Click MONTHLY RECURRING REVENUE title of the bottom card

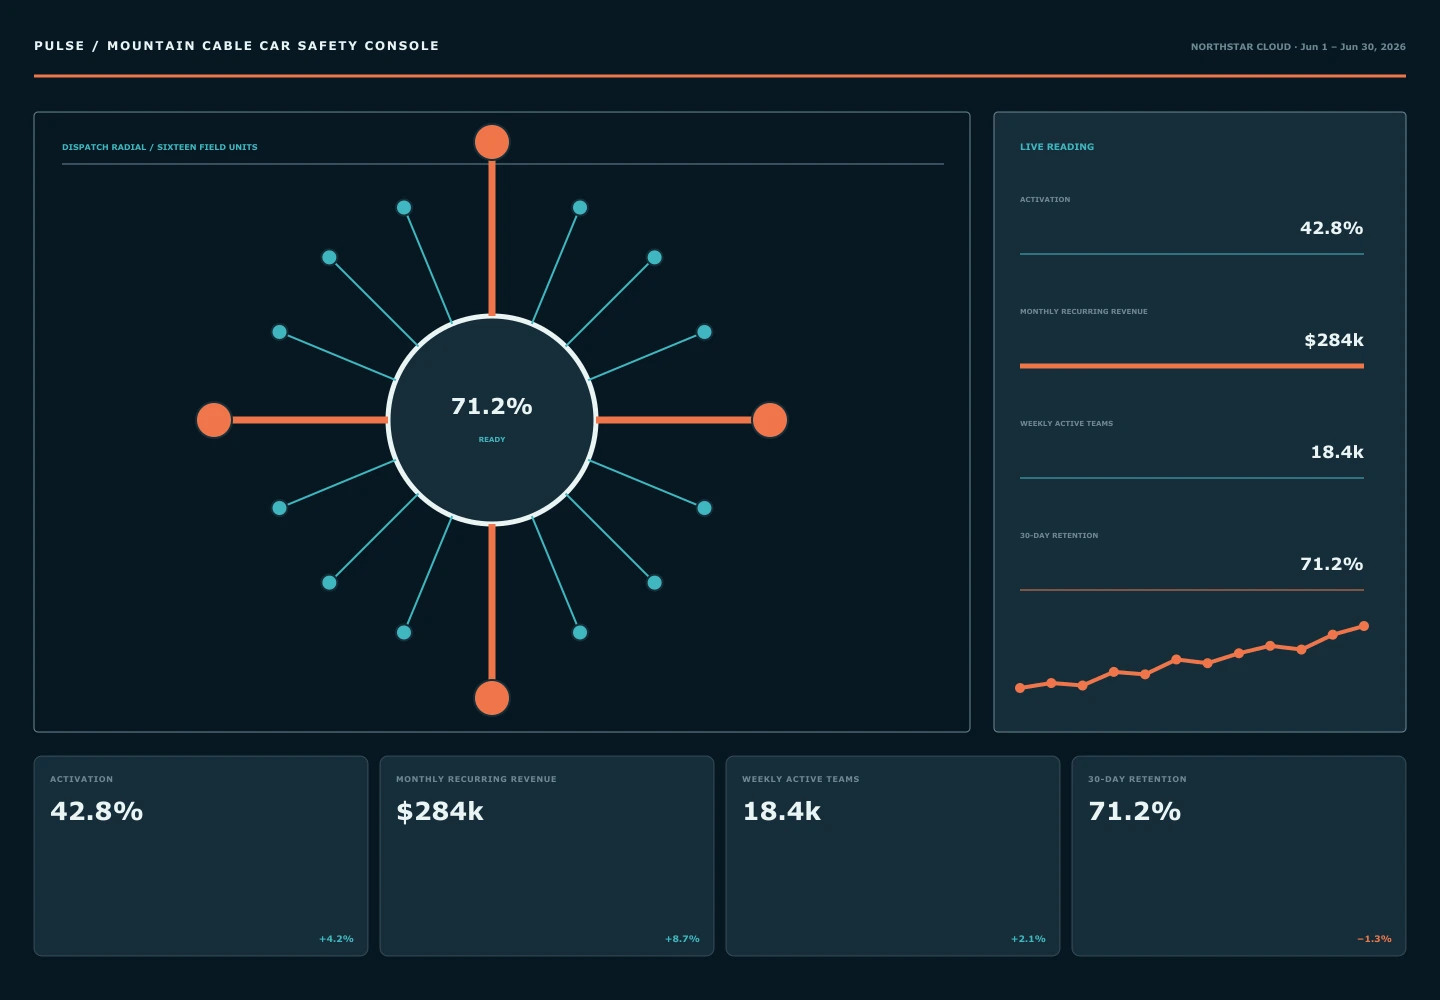[x=476, y=779]
